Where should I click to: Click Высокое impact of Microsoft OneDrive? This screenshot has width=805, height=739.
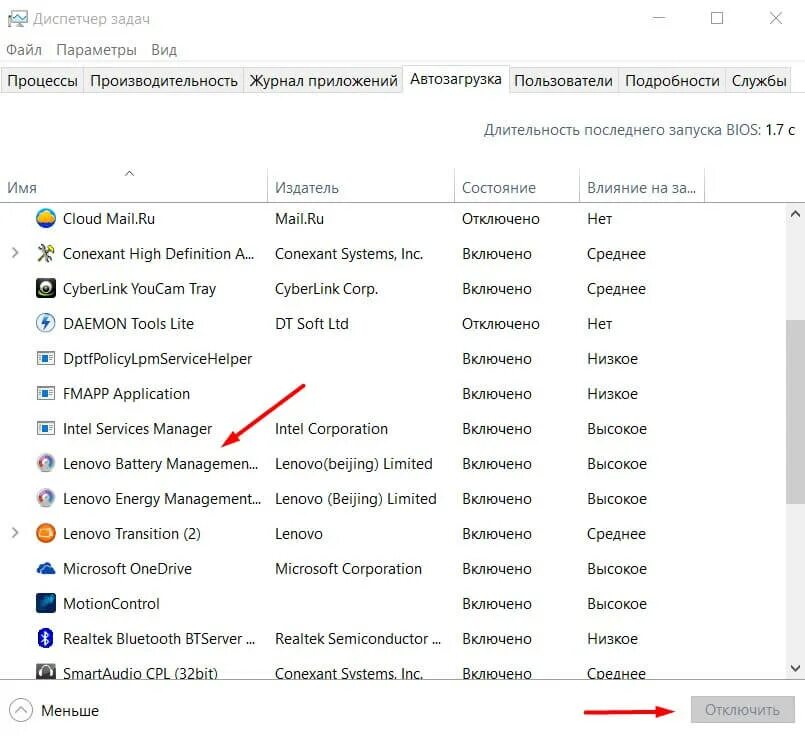pos(617,569)
